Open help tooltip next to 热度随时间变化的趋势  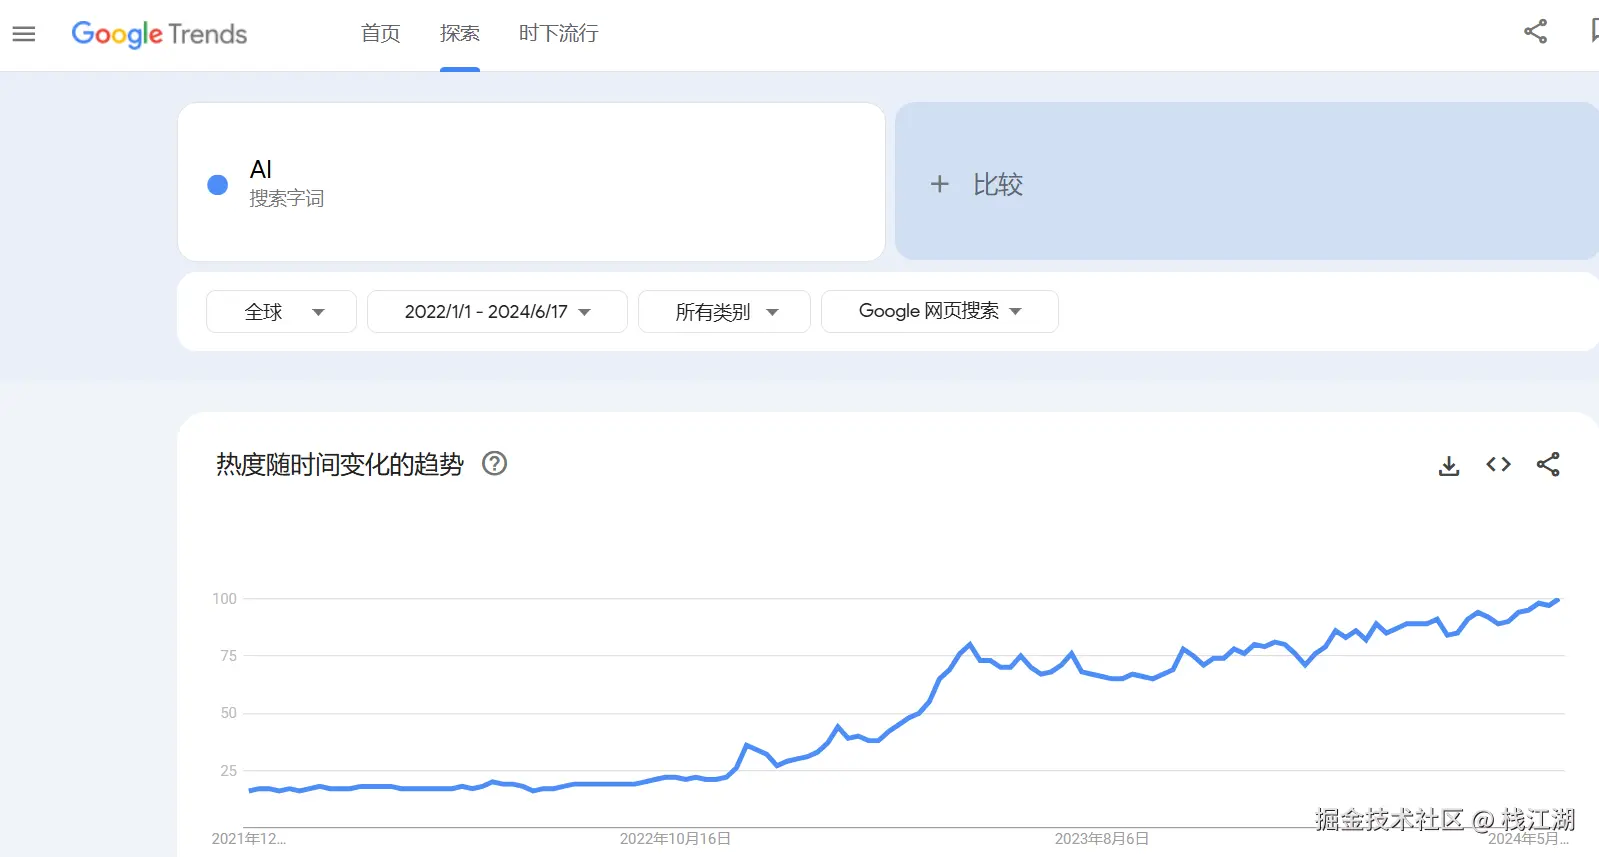click(494, 463)
